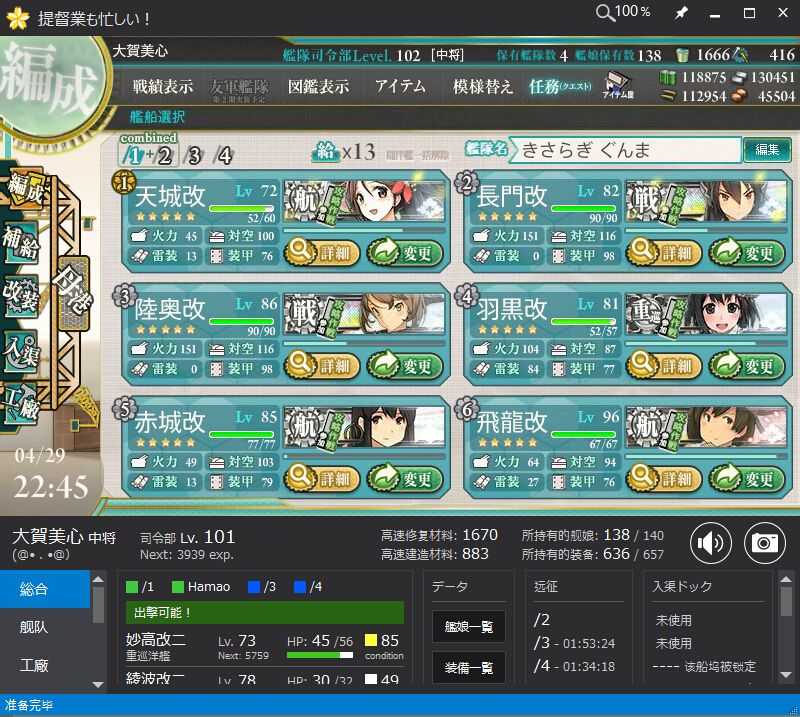
Task: Open the 戦績表示 menu
Action: point(163,86)
